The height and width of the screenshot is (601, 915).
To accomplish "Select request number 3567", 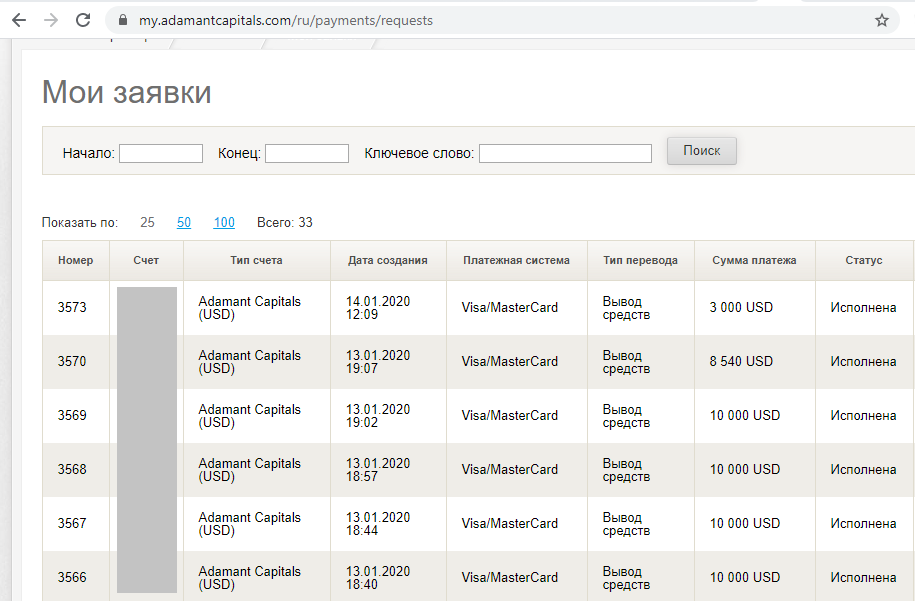I will (x=72, y=523).
